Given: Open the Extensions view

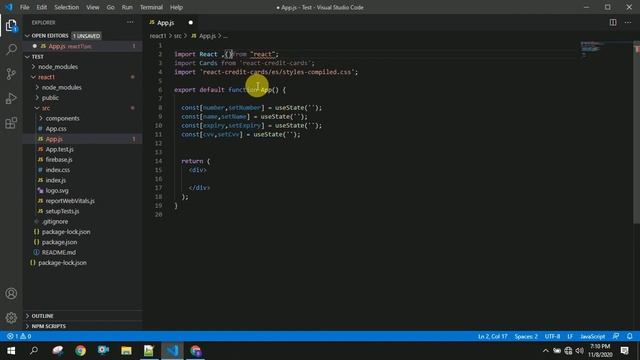Looking at the screenshot, I should click(x=11, y=123).
